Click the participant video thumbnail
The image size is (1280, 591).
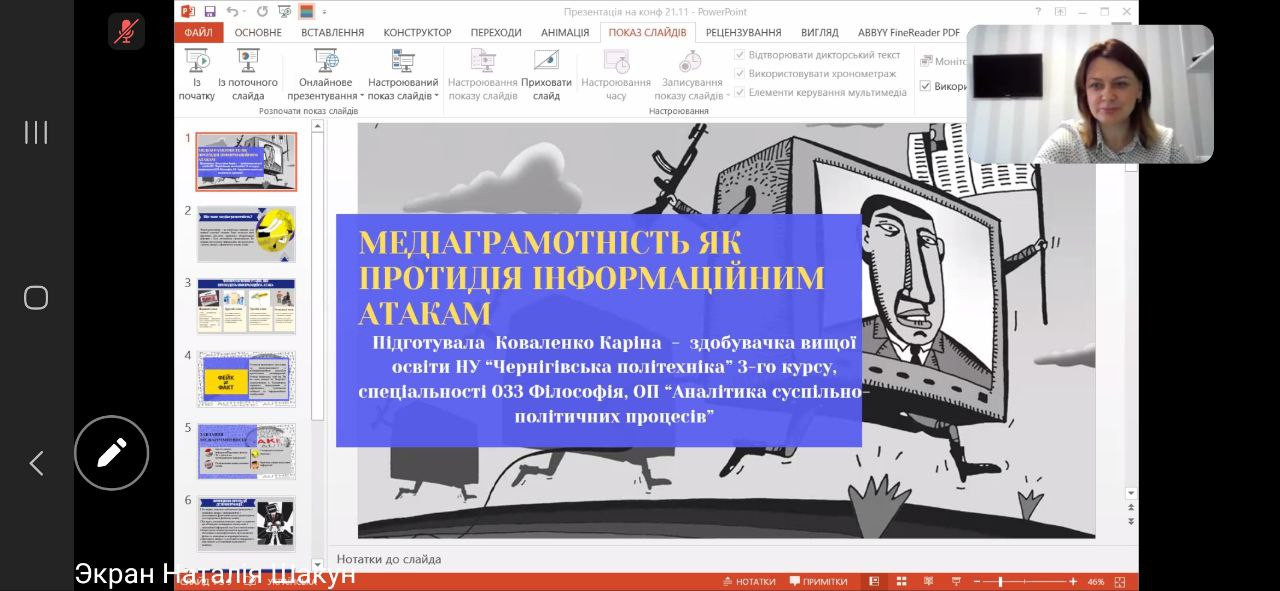click(x=1090, y=94)
